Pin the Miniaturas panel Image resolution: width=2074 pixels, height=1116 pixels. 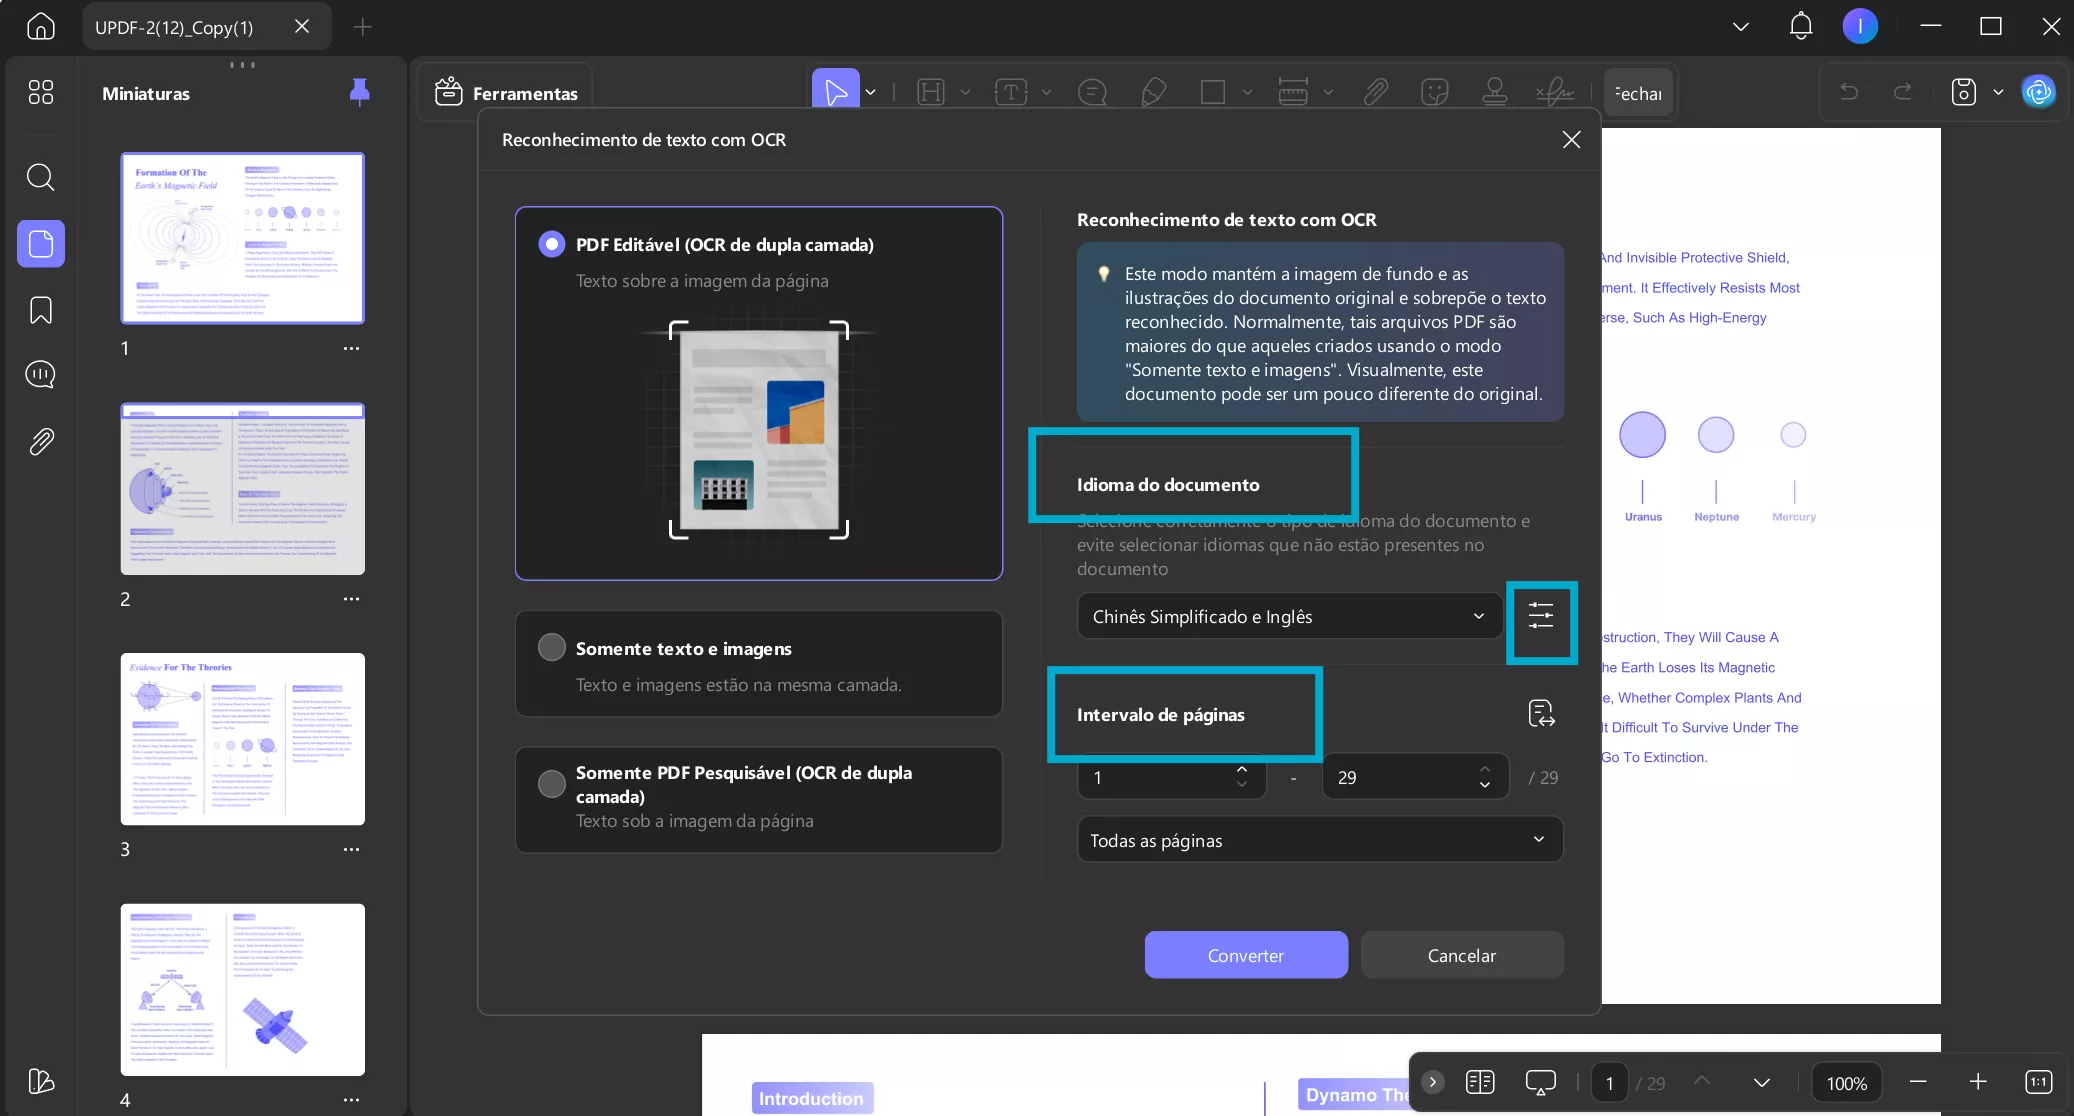pos(359,93)
